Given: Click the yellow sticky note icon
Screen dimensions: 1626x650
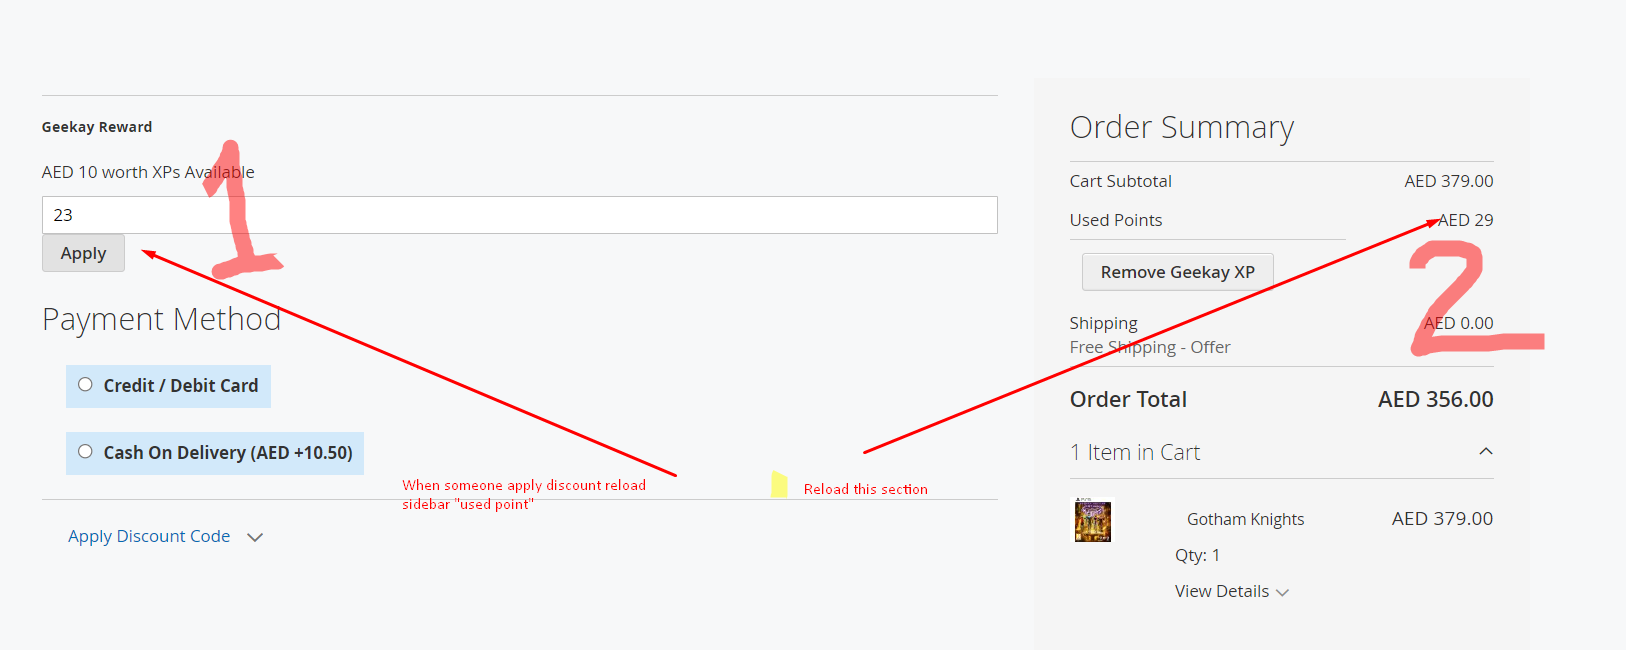Looking at the screenshot, I should 779,485.
